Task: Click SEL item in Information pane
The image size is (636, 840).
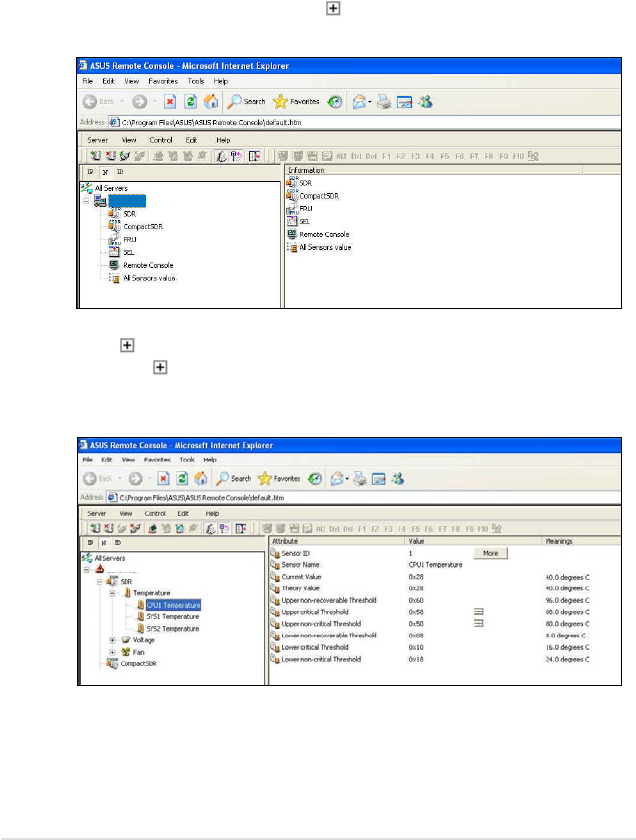Action: [304, 221]
